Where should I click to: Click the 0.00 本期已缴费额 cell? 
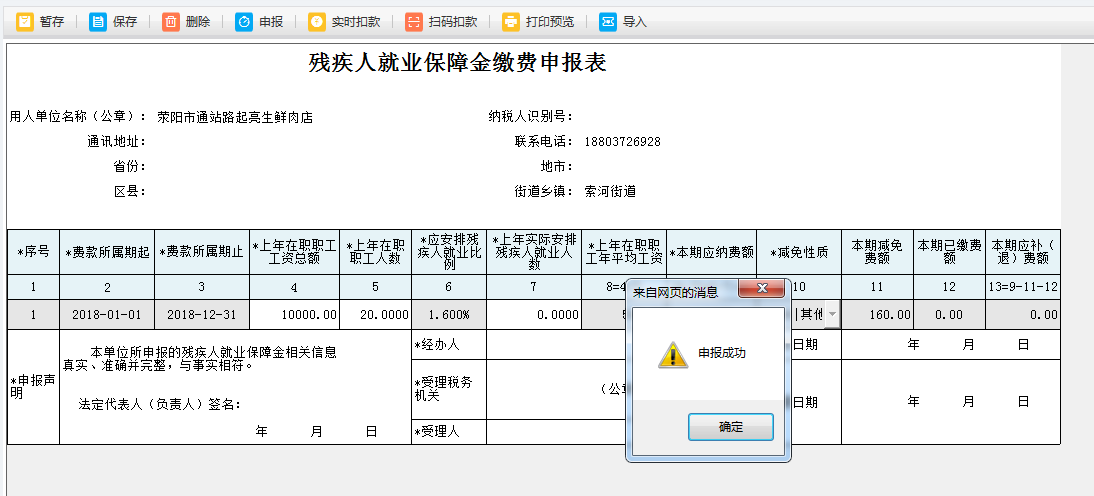[949, 315]
